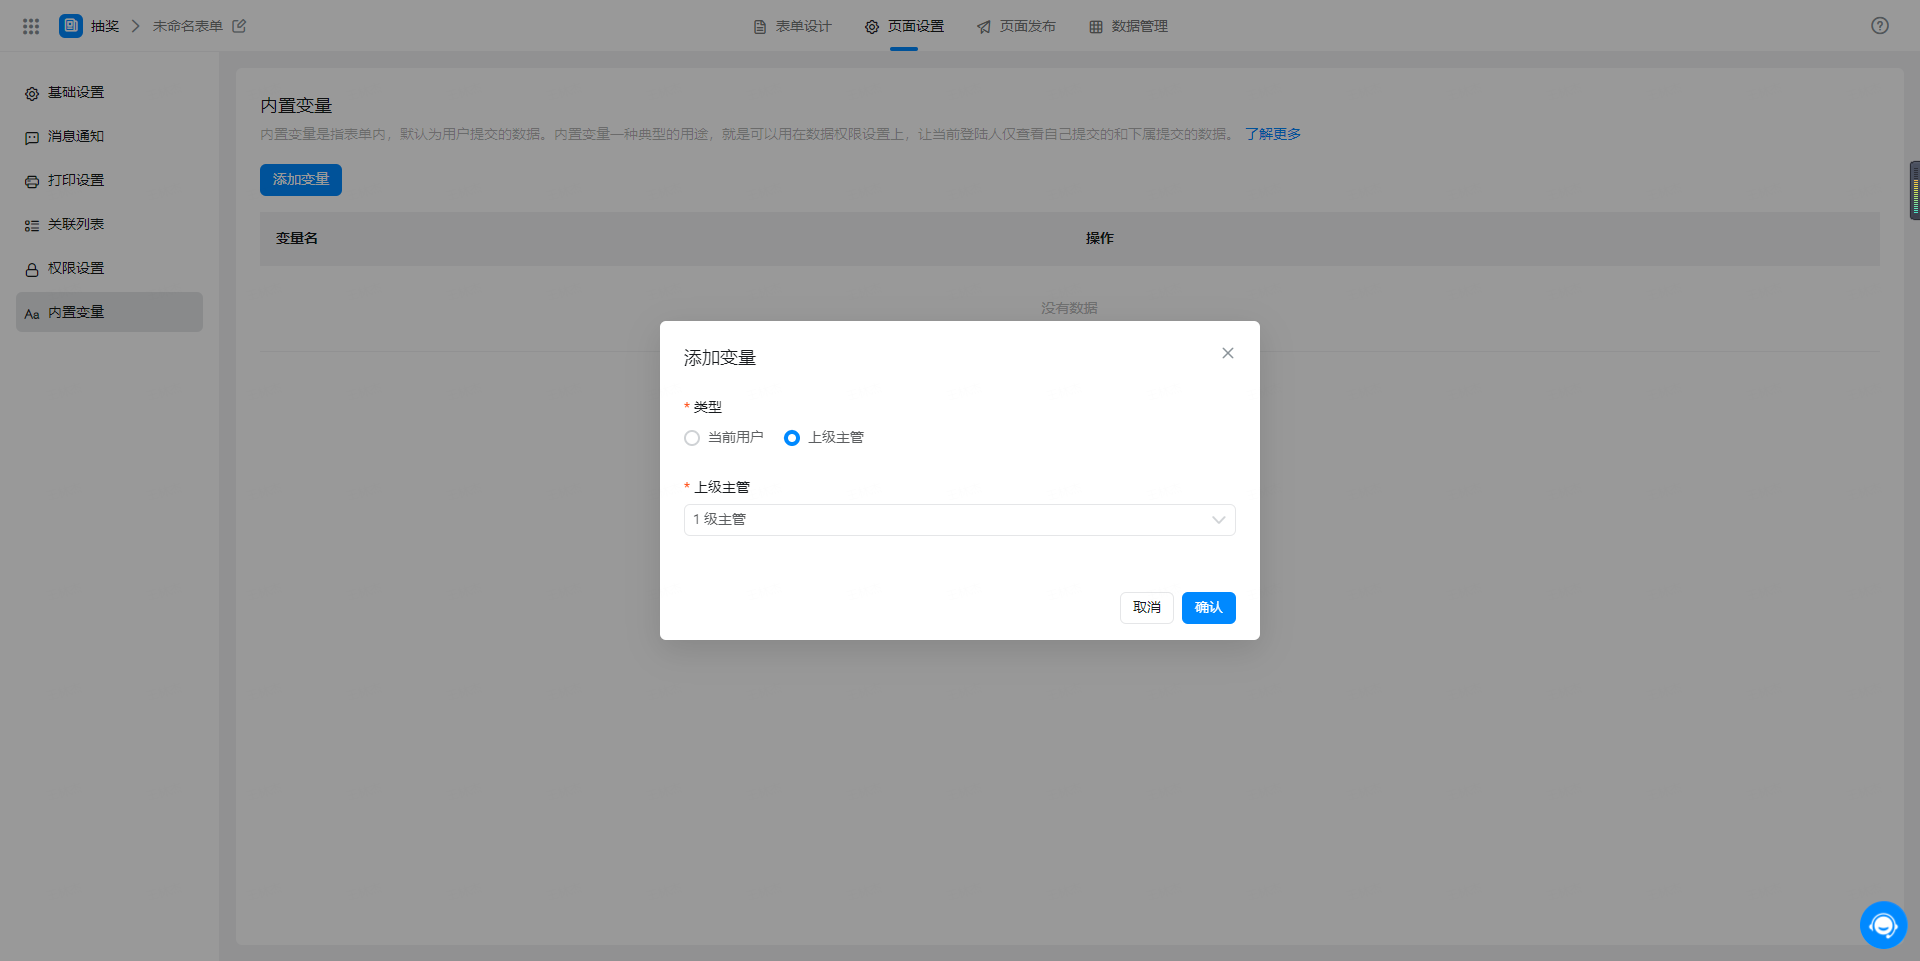Click the gear icon of 页面设置 tab

click(x=872, y=27)
